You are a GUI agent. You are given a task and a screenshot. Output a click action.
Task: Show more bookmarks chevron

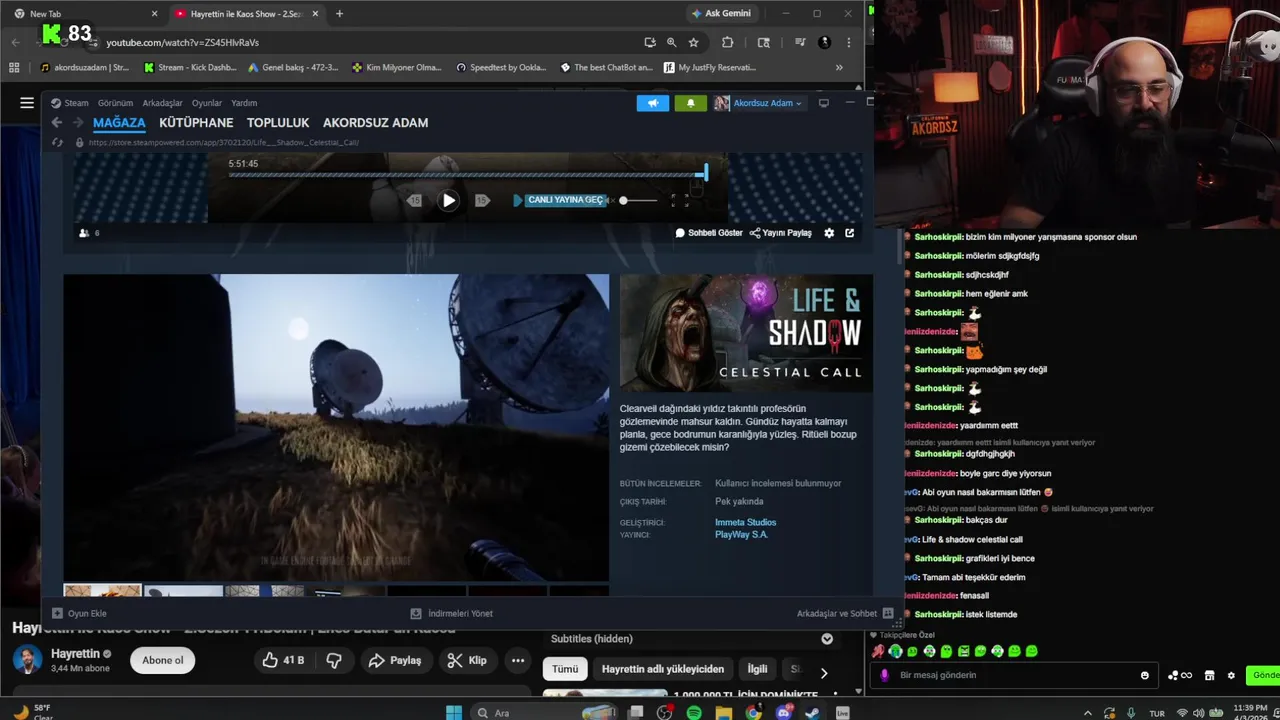[x=839, y=68]
